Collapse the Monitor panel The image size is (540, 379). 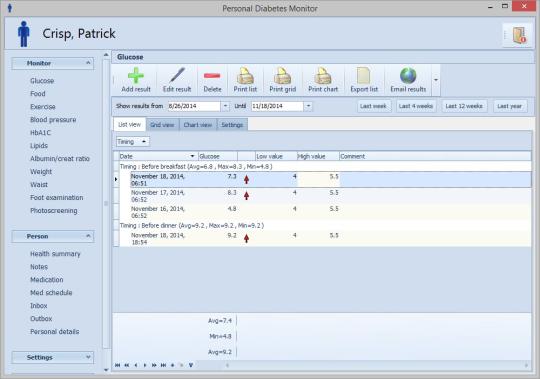click(x=88, y=63)
